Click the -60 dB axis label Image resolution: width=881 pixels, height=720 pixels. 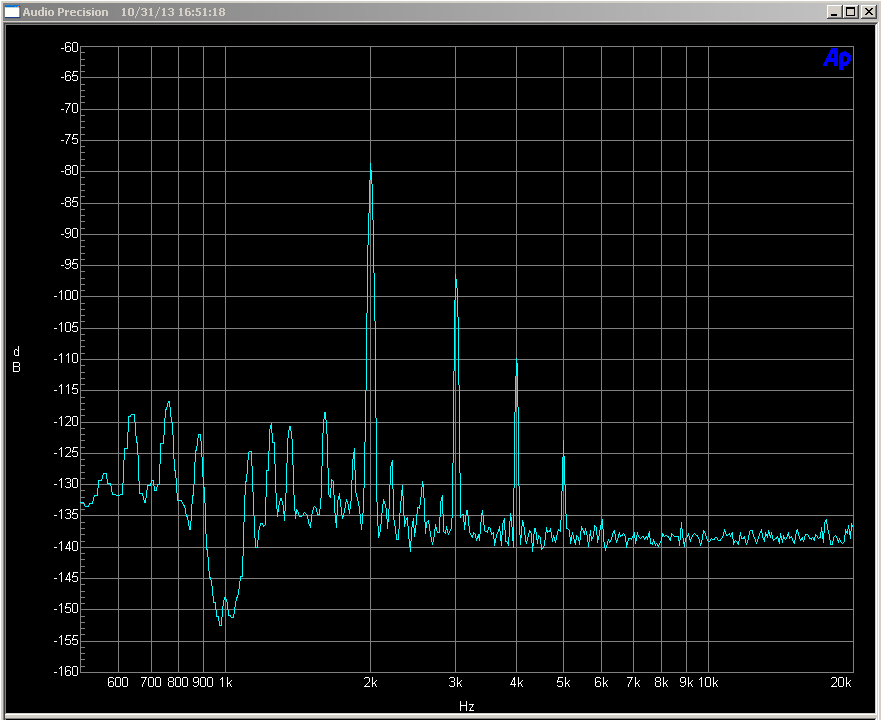click(70, 47)
